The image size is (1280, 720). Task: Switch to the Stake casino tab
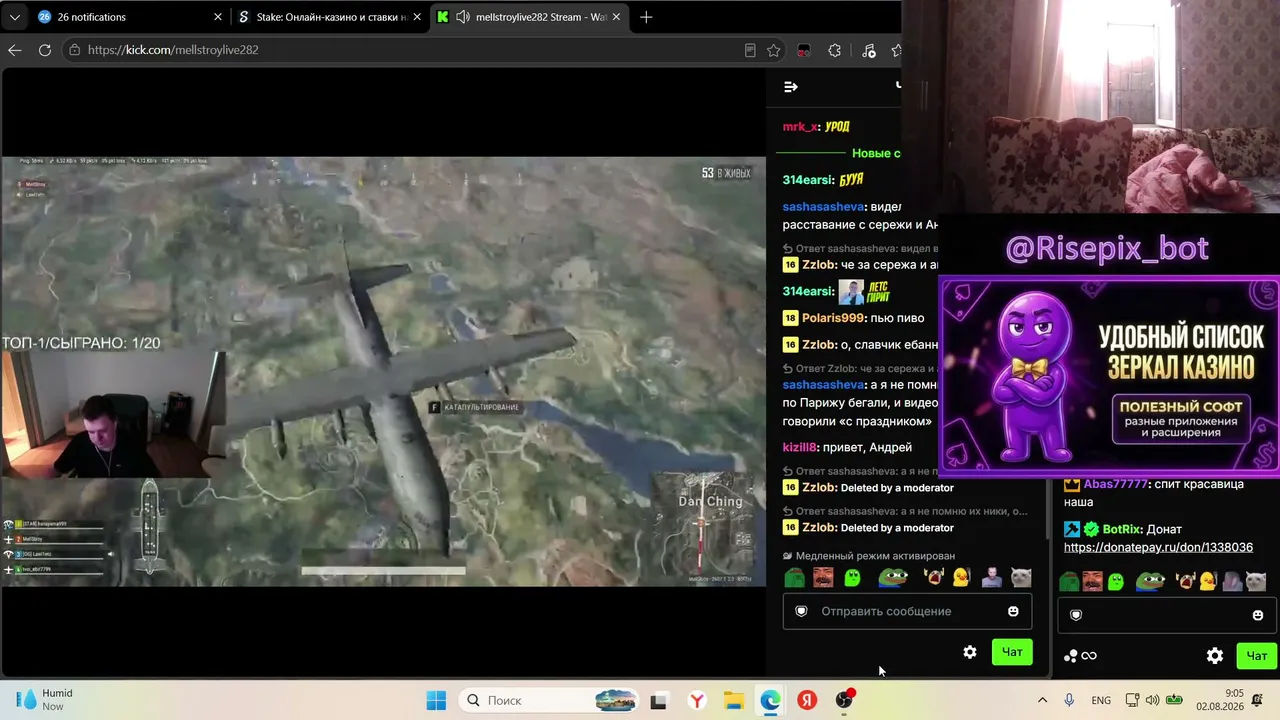click(330, 17)
